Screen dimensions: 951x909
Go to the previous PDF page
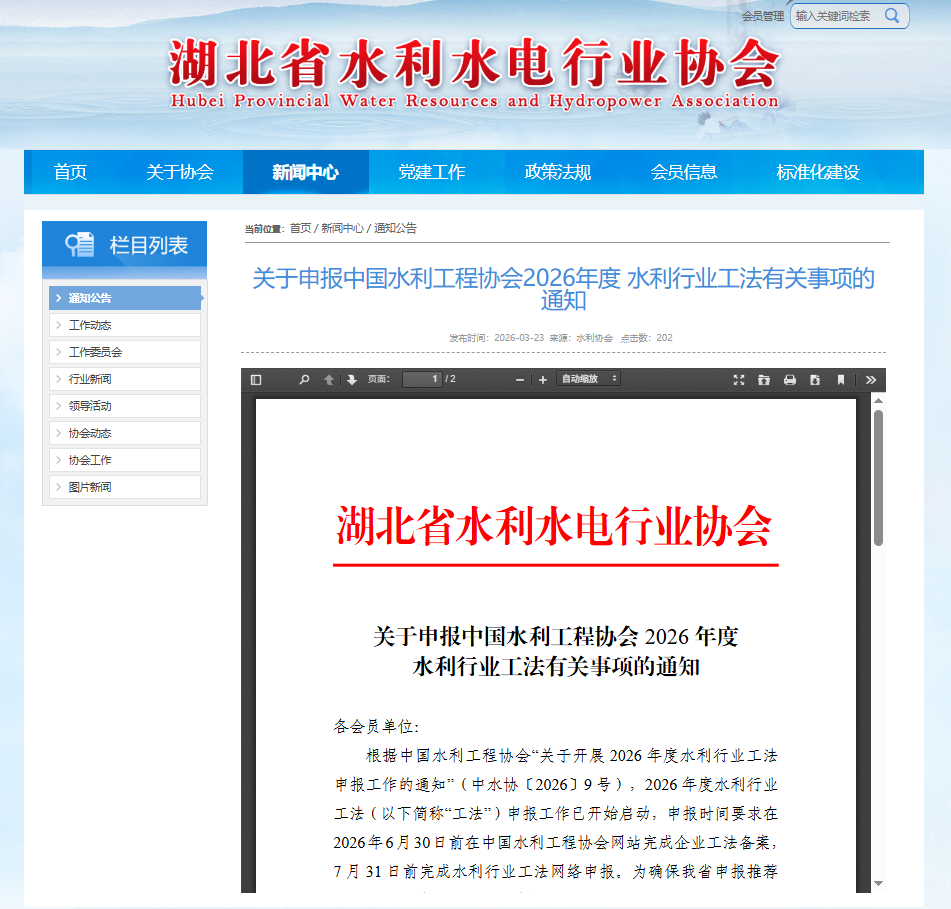[328, 380]
